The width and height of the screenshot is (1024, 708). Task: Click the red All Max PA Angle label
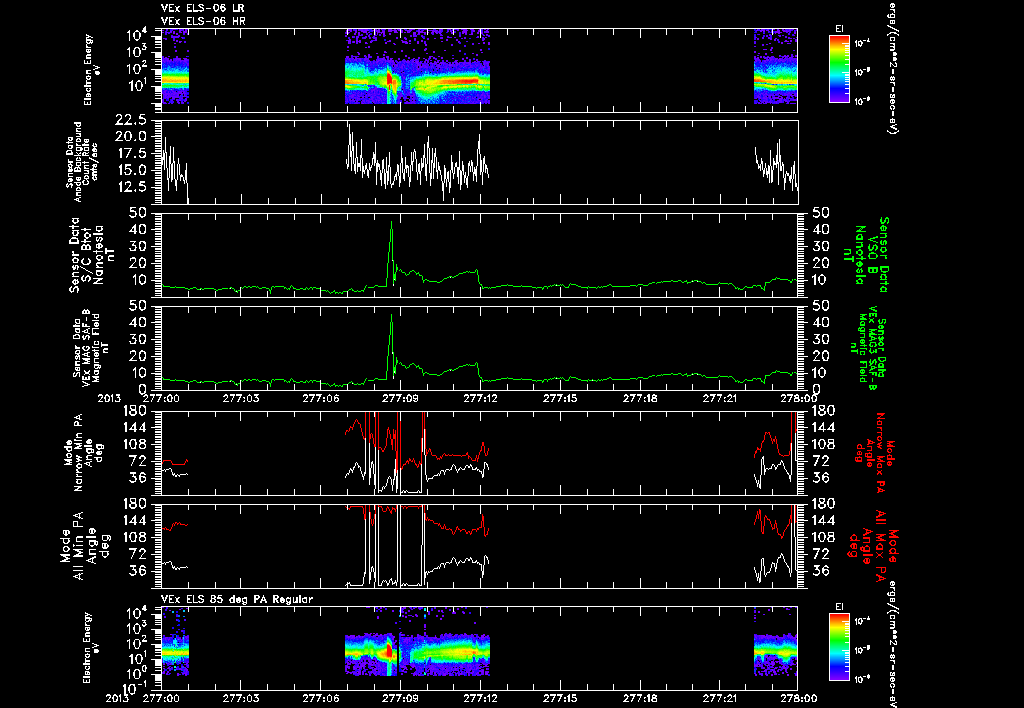[x=875, y=543]
